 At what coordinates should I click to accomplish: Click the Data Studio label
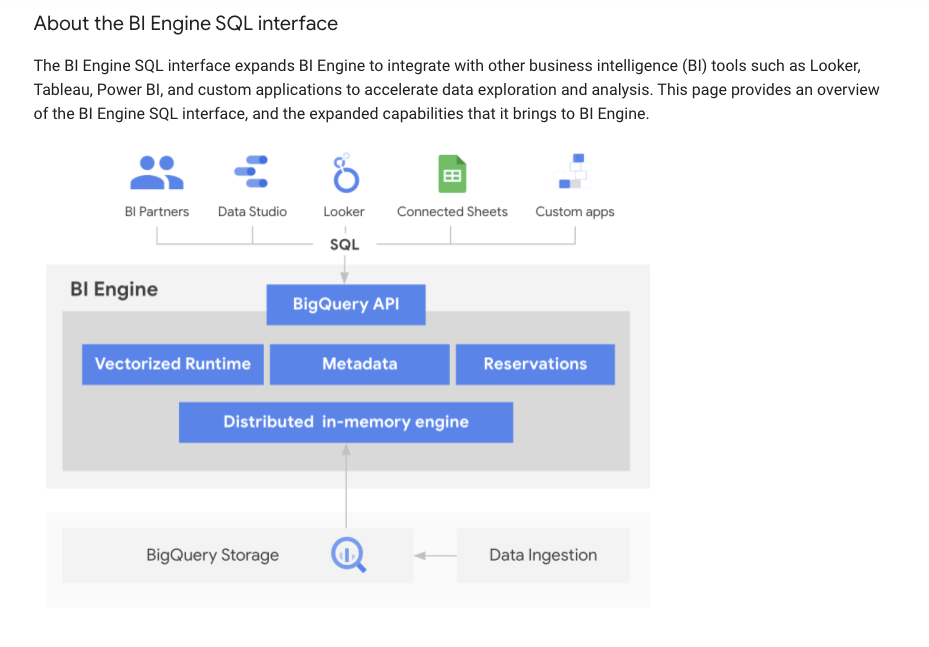pos(252,212)
